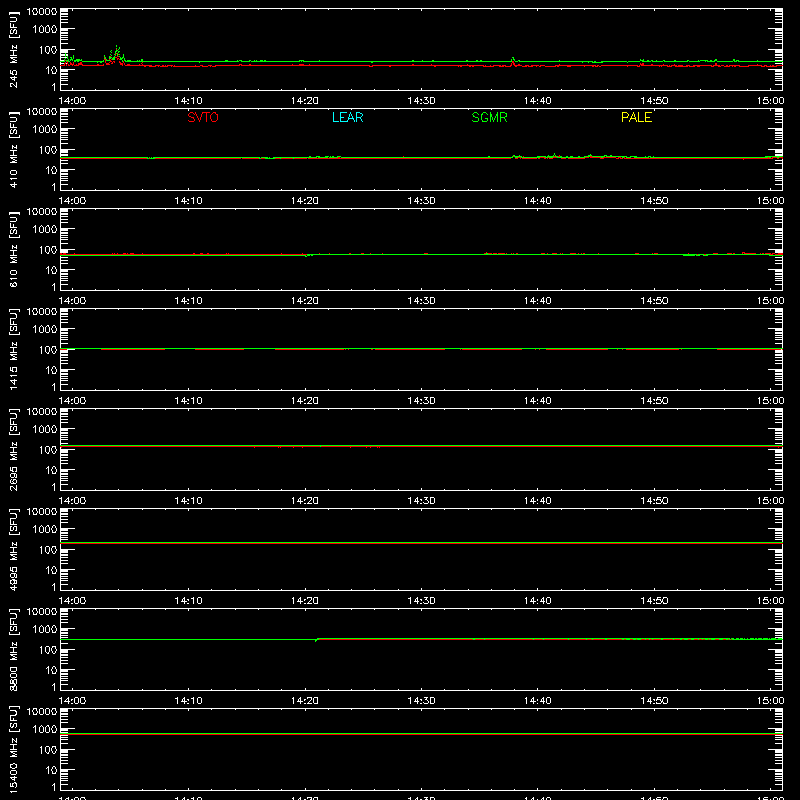This screenshot has width=800, height=800.
Task: Click the 14:30 label under the 245 MHz plot
Action: point(421,101)
